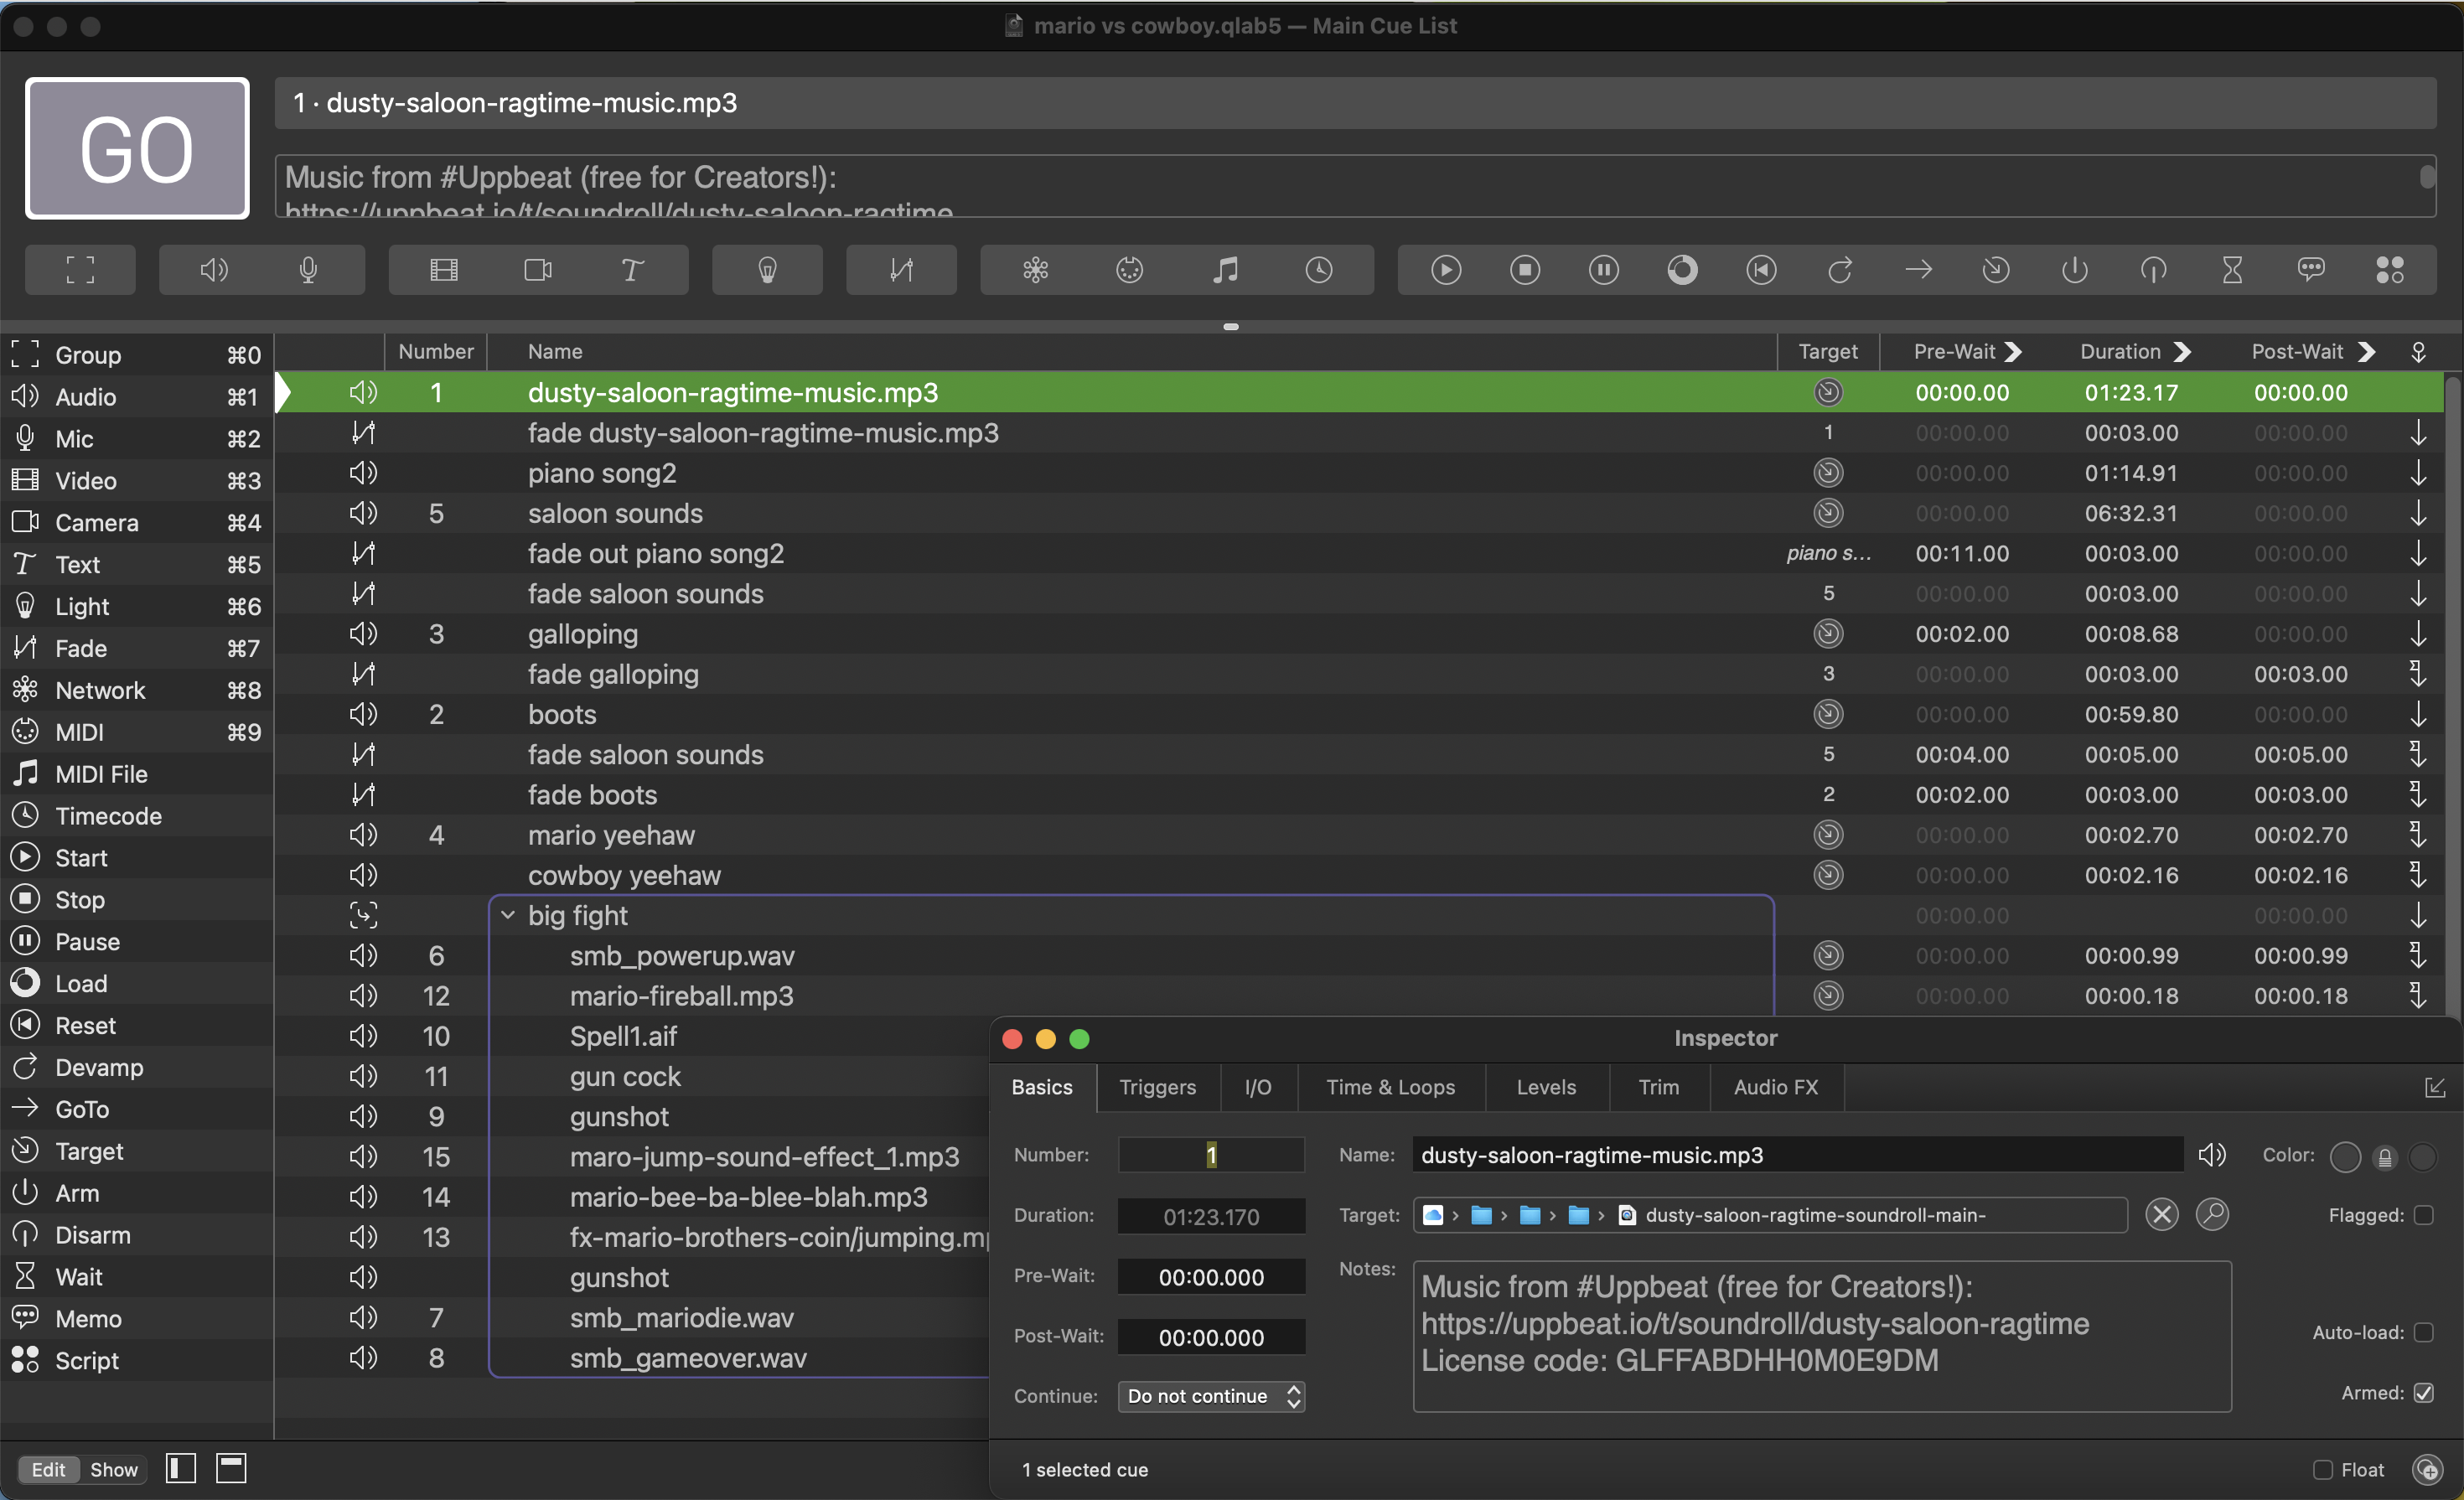Open the Time & Loops tab

click(1390, 1087)
